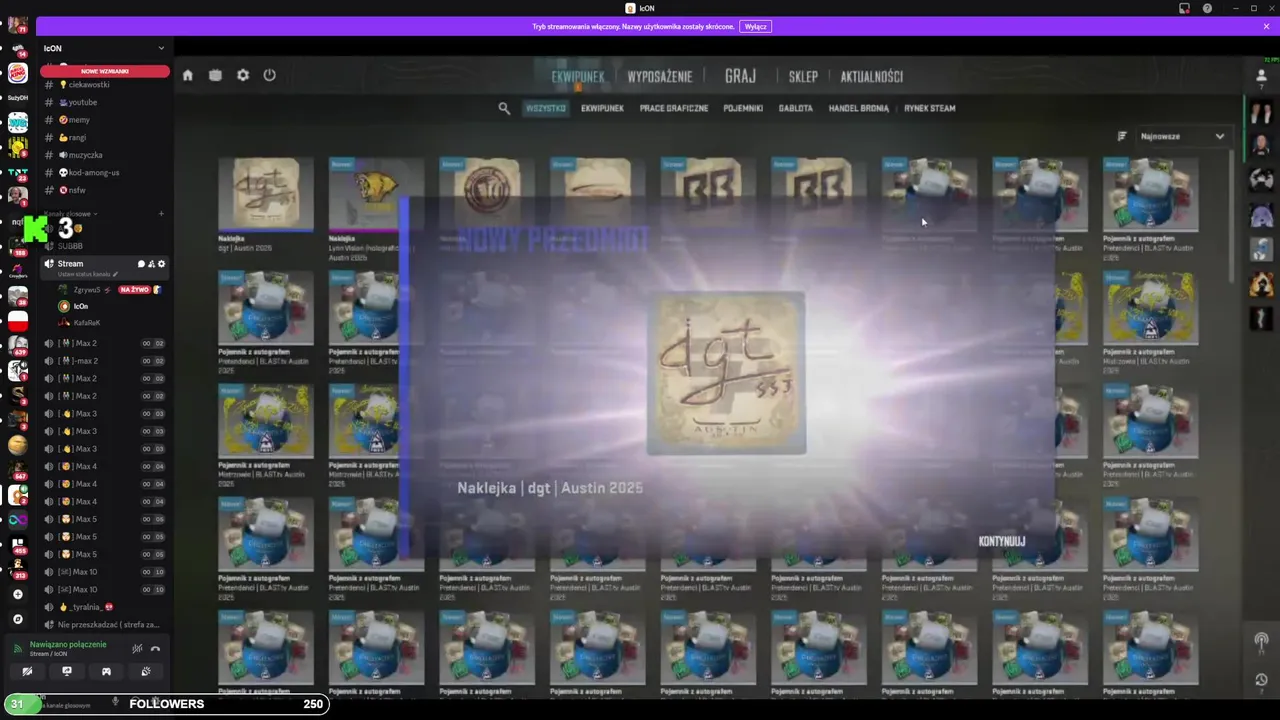Collapse the Kanały głosowe category

click(x=70, y=214)
